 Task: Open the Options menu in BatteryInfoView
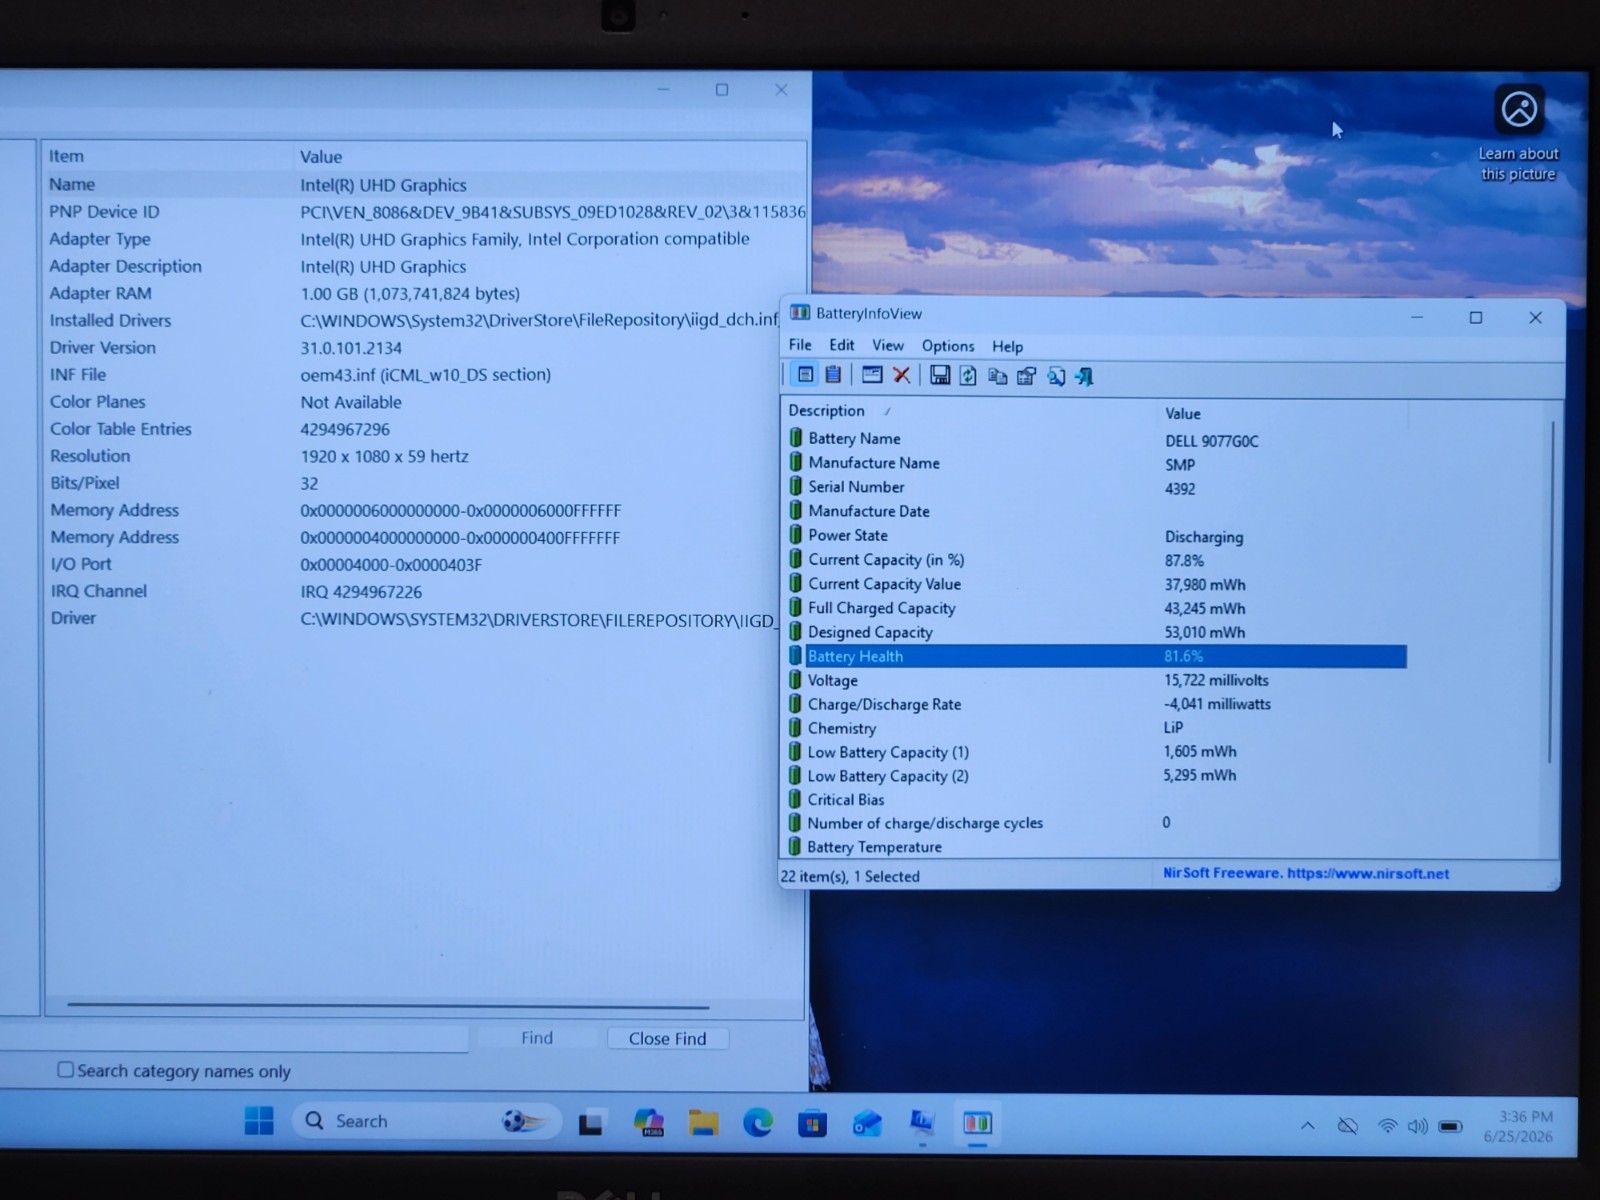pos(948,346)
